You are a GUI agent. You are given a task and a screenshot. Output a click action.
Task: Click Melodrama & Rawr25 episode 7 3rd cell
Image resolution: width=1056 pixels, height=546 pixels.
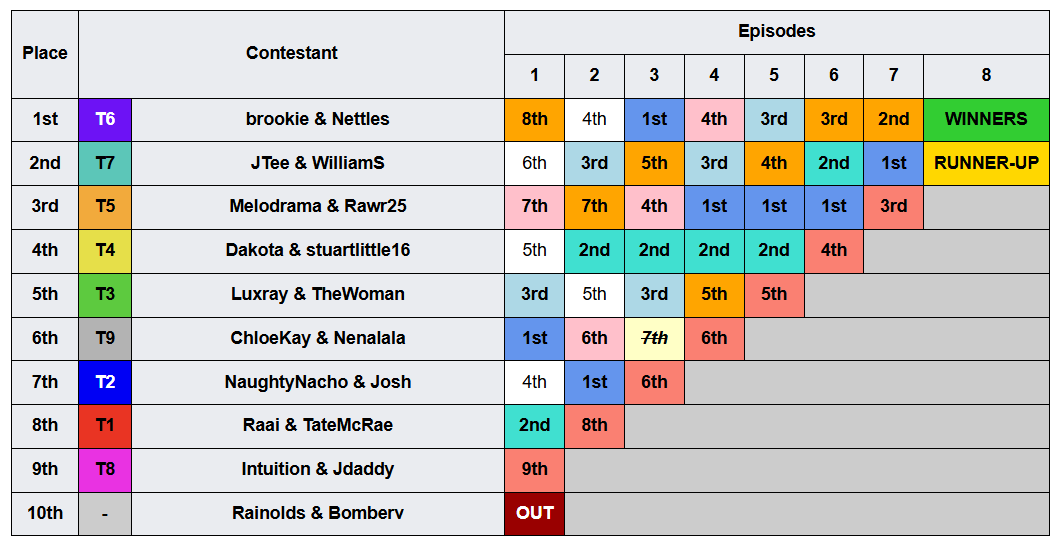tap(893, 207)
